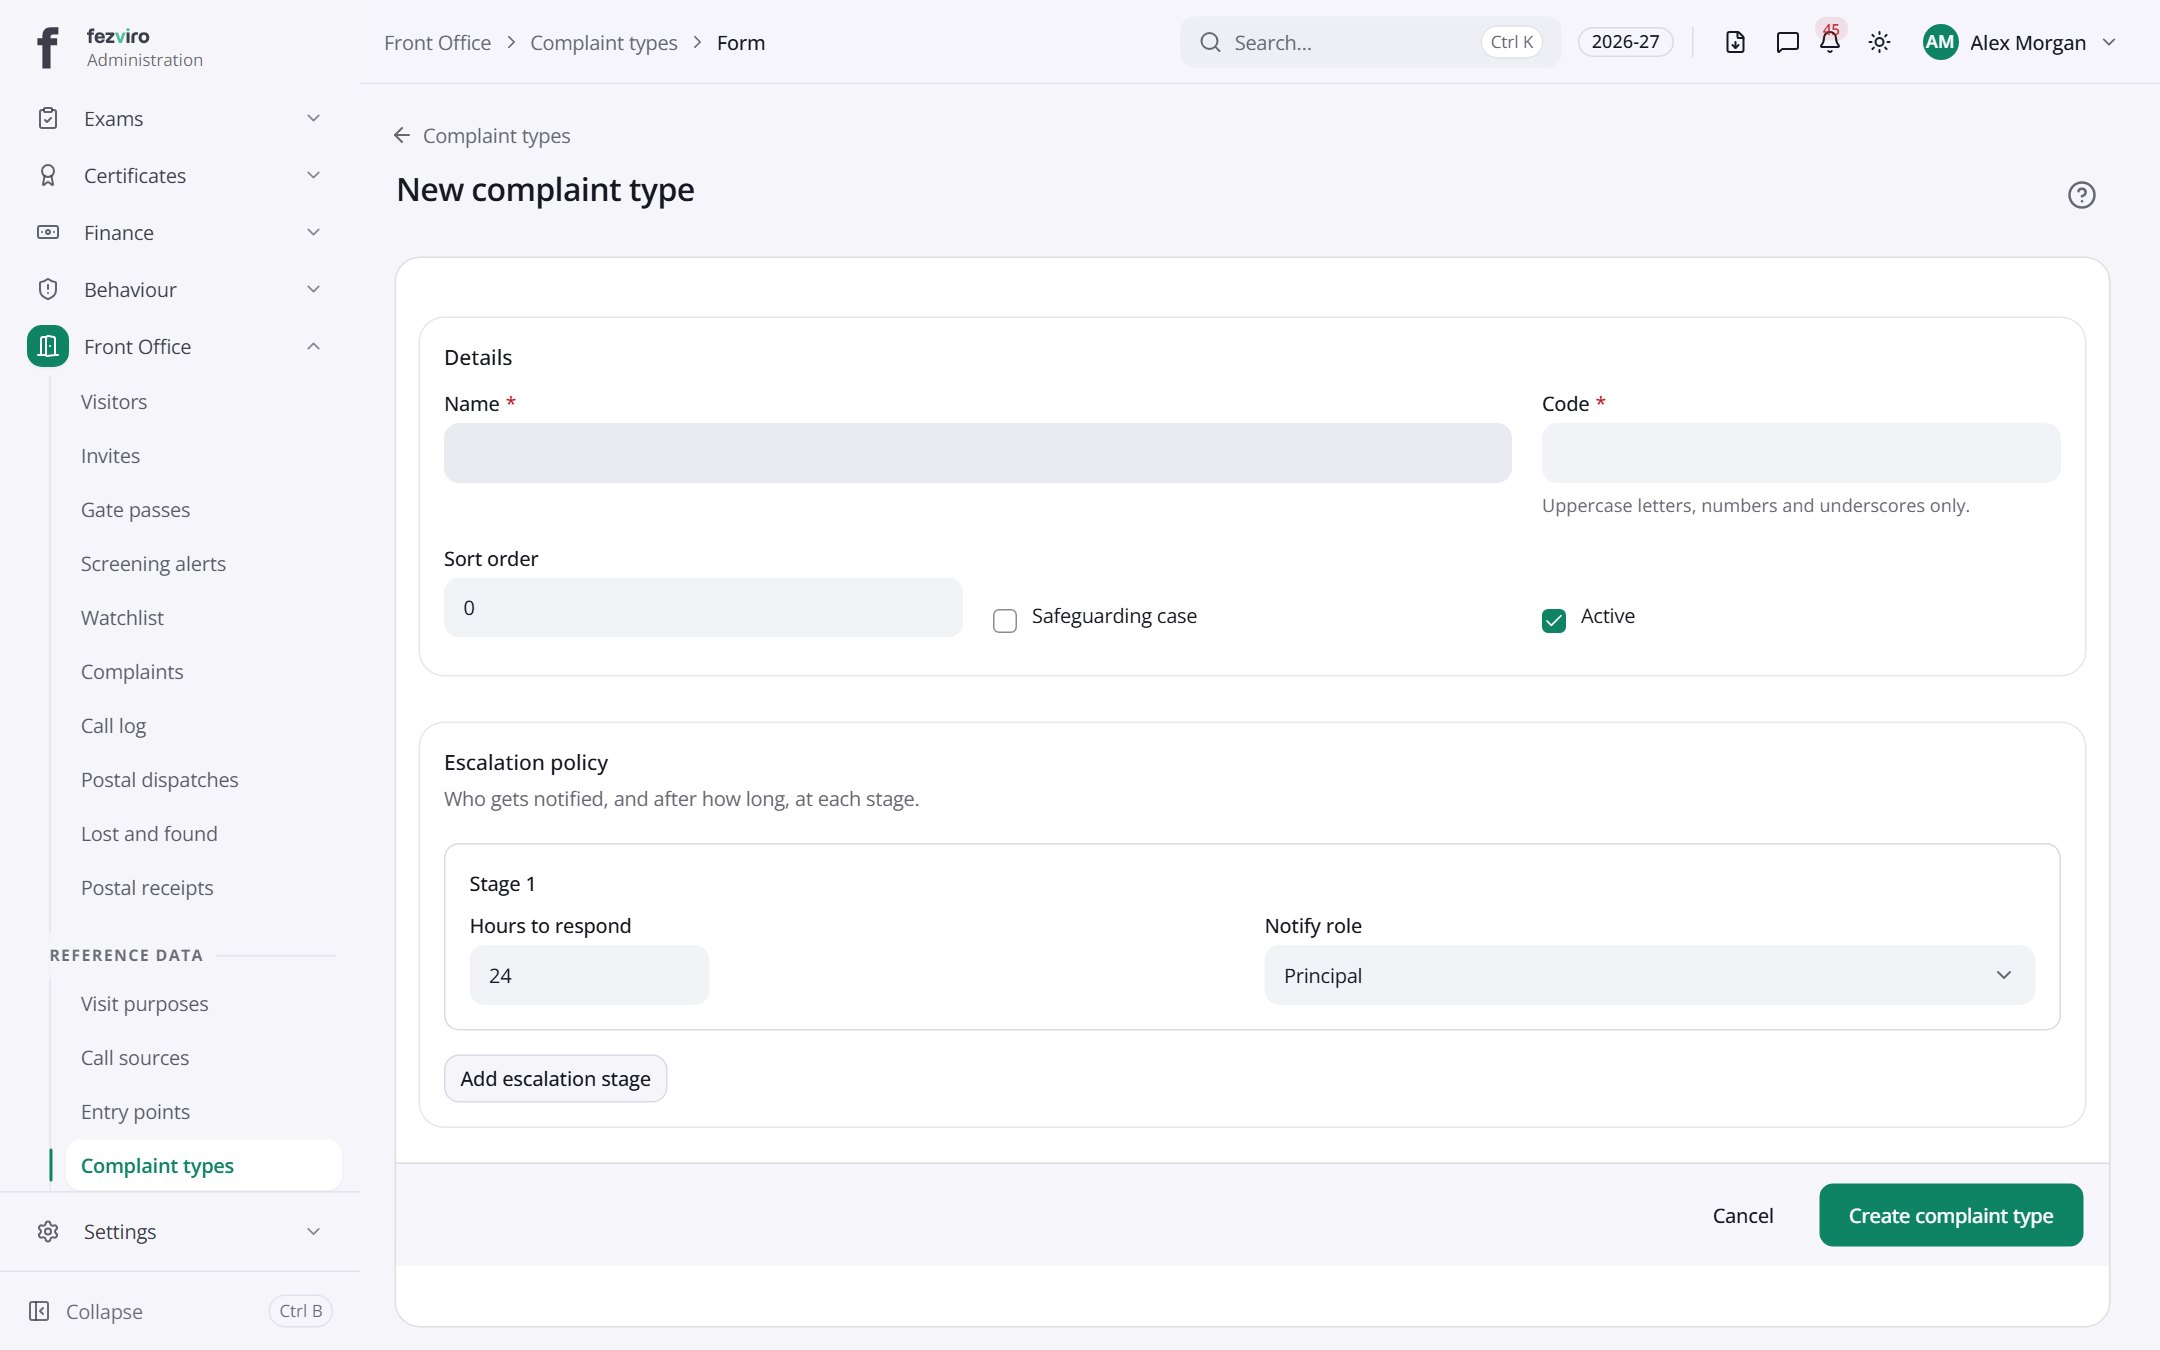Click the Settings gear icon
Screen dimensions: 2160x1350
point(48,1232)
